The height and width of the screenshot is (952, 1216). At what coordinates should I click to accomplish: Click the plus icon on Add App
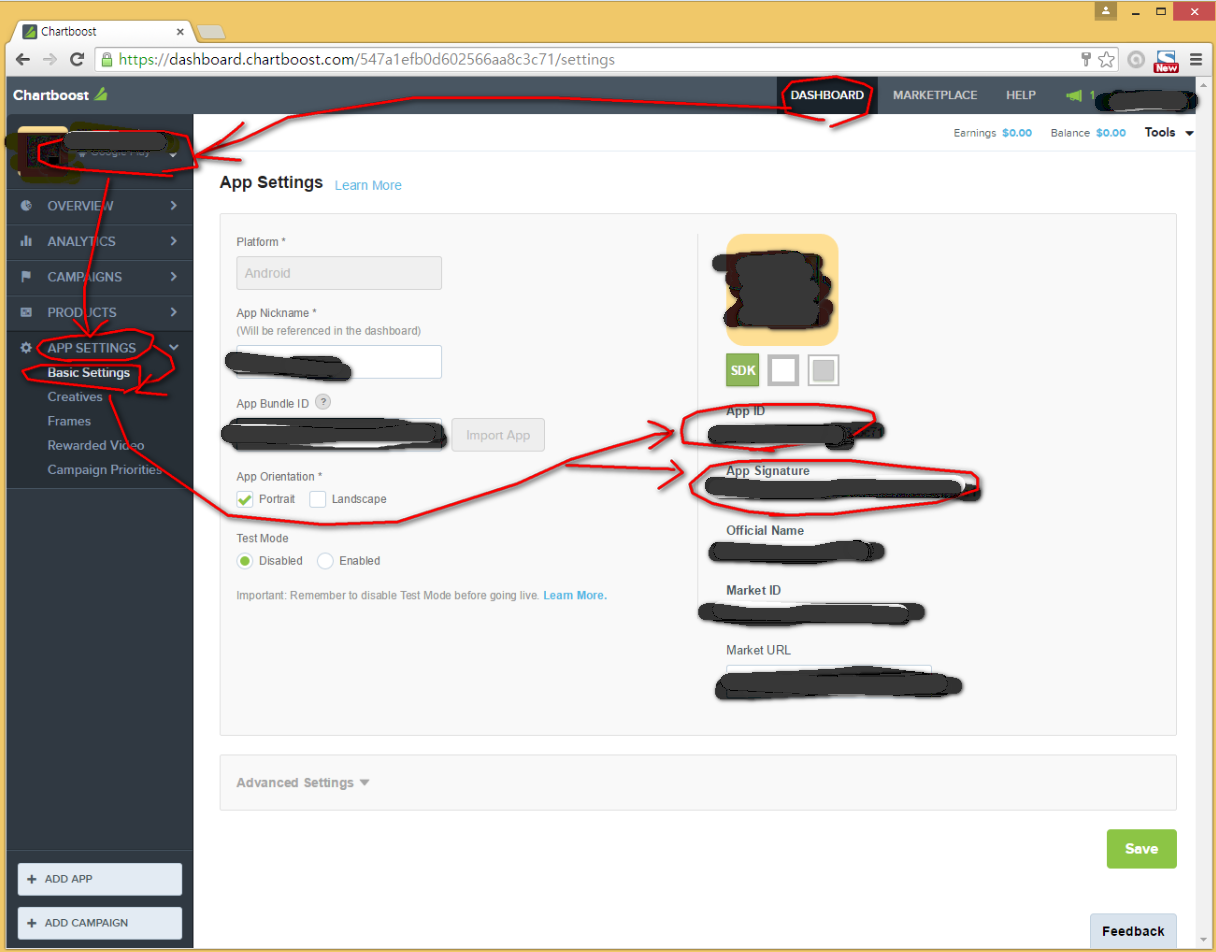[32, 879]
